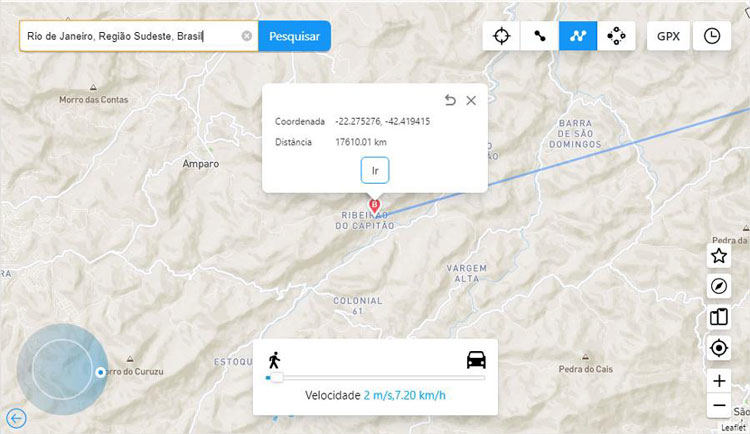Select the two-spot route mode icon
The height and width of the screenshot is (434, 750).
(x=540, y=36)
